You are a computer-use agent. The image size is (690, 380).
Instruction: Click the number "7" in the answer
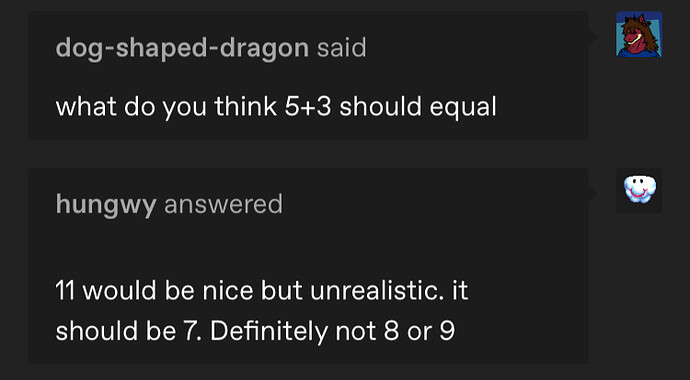point(191,332)
